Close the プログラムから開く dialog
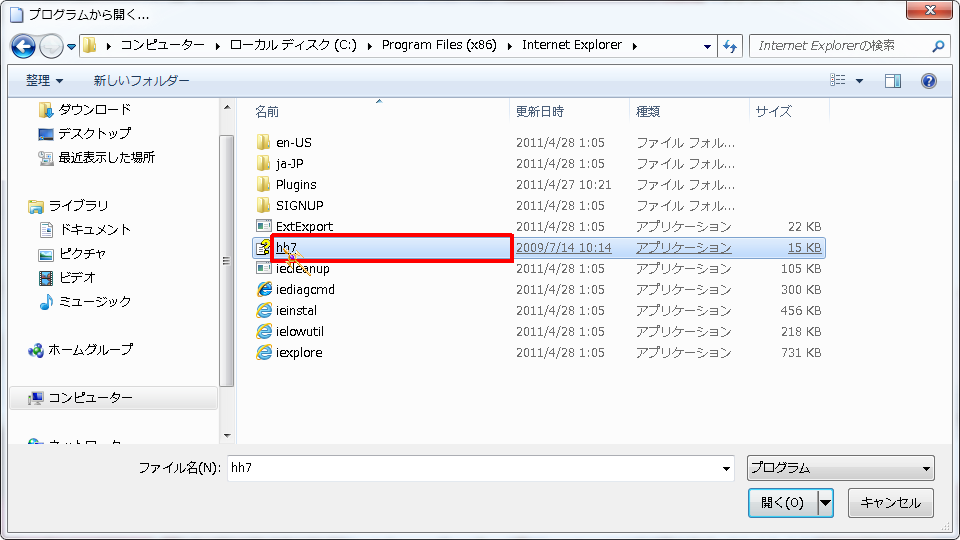The height and width of the screenshot is (540, 960). [x=929, y=9]
